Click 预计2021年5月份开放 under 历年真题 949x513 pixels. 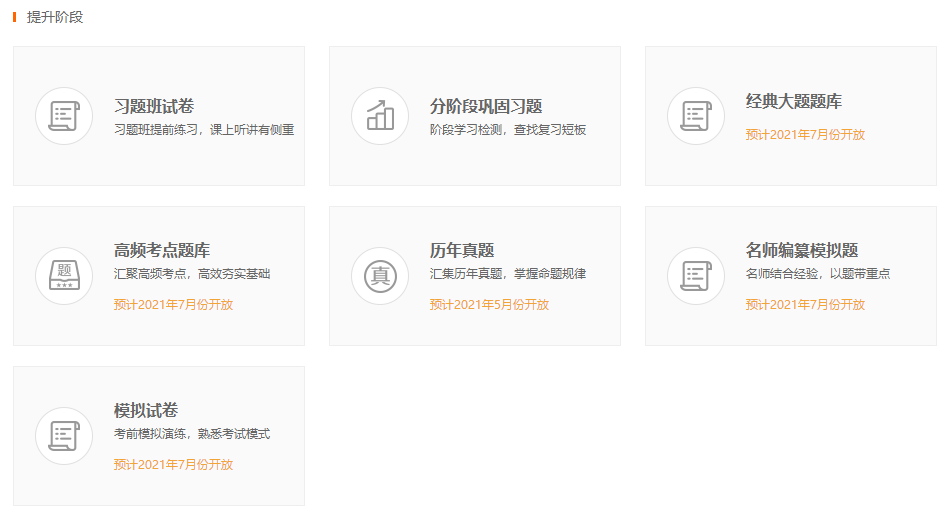click(x=489, y=305)
